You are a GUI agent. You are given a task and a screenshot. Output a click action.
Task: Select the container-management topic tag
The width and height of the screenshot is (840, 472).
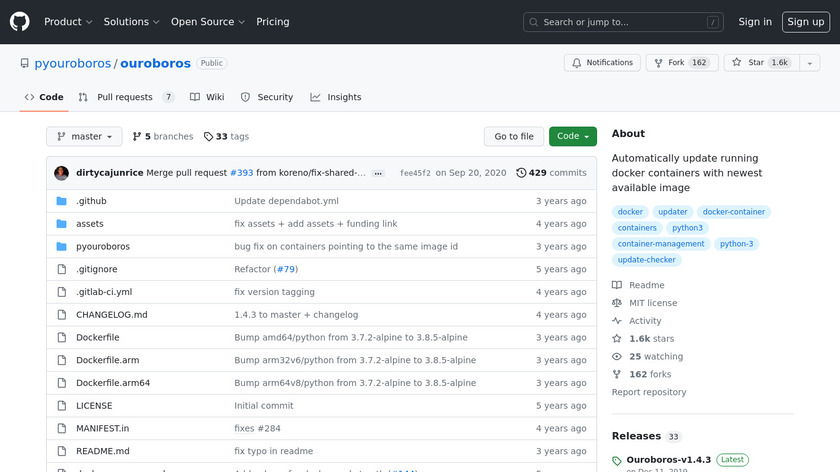click(x=661, y=244)
